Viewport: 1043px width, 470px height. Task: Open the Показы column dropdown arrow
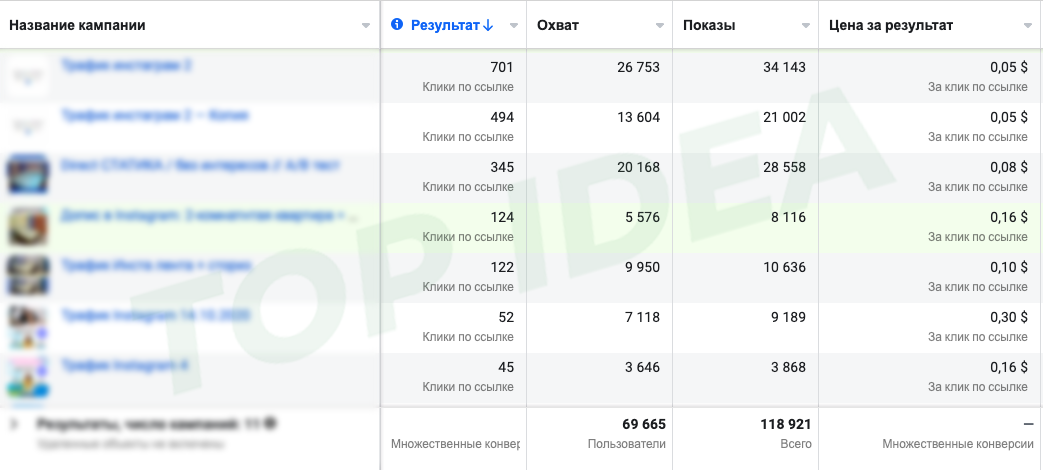click(x=806, y=26)
